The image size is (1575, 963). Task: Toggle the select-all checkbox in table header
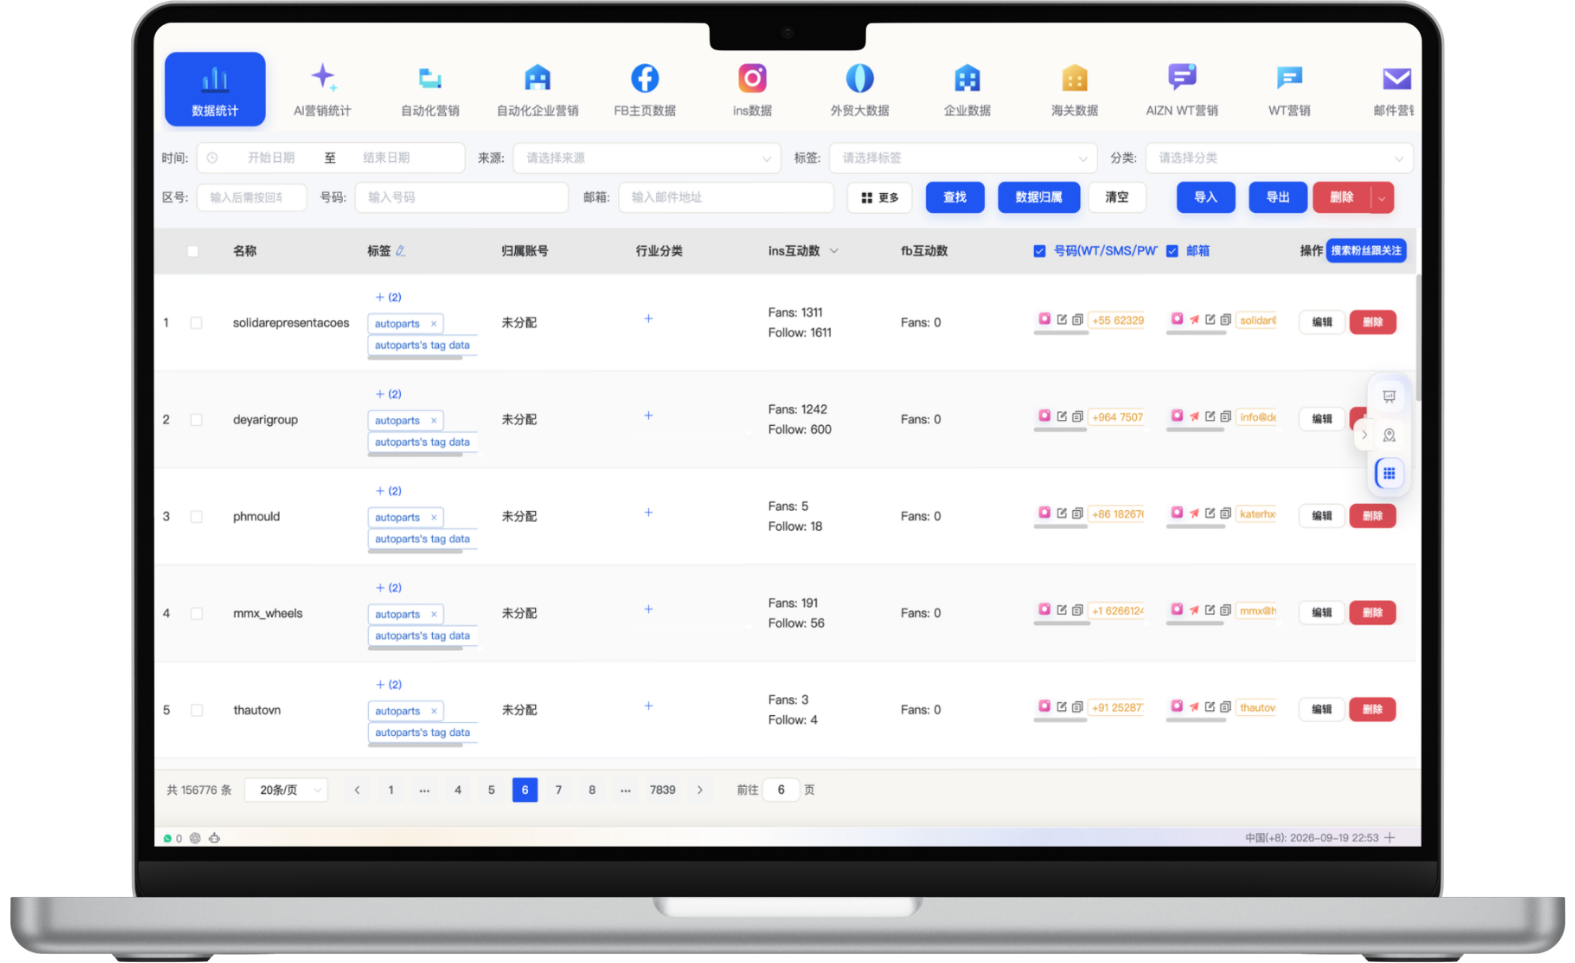tap(193, 251)
